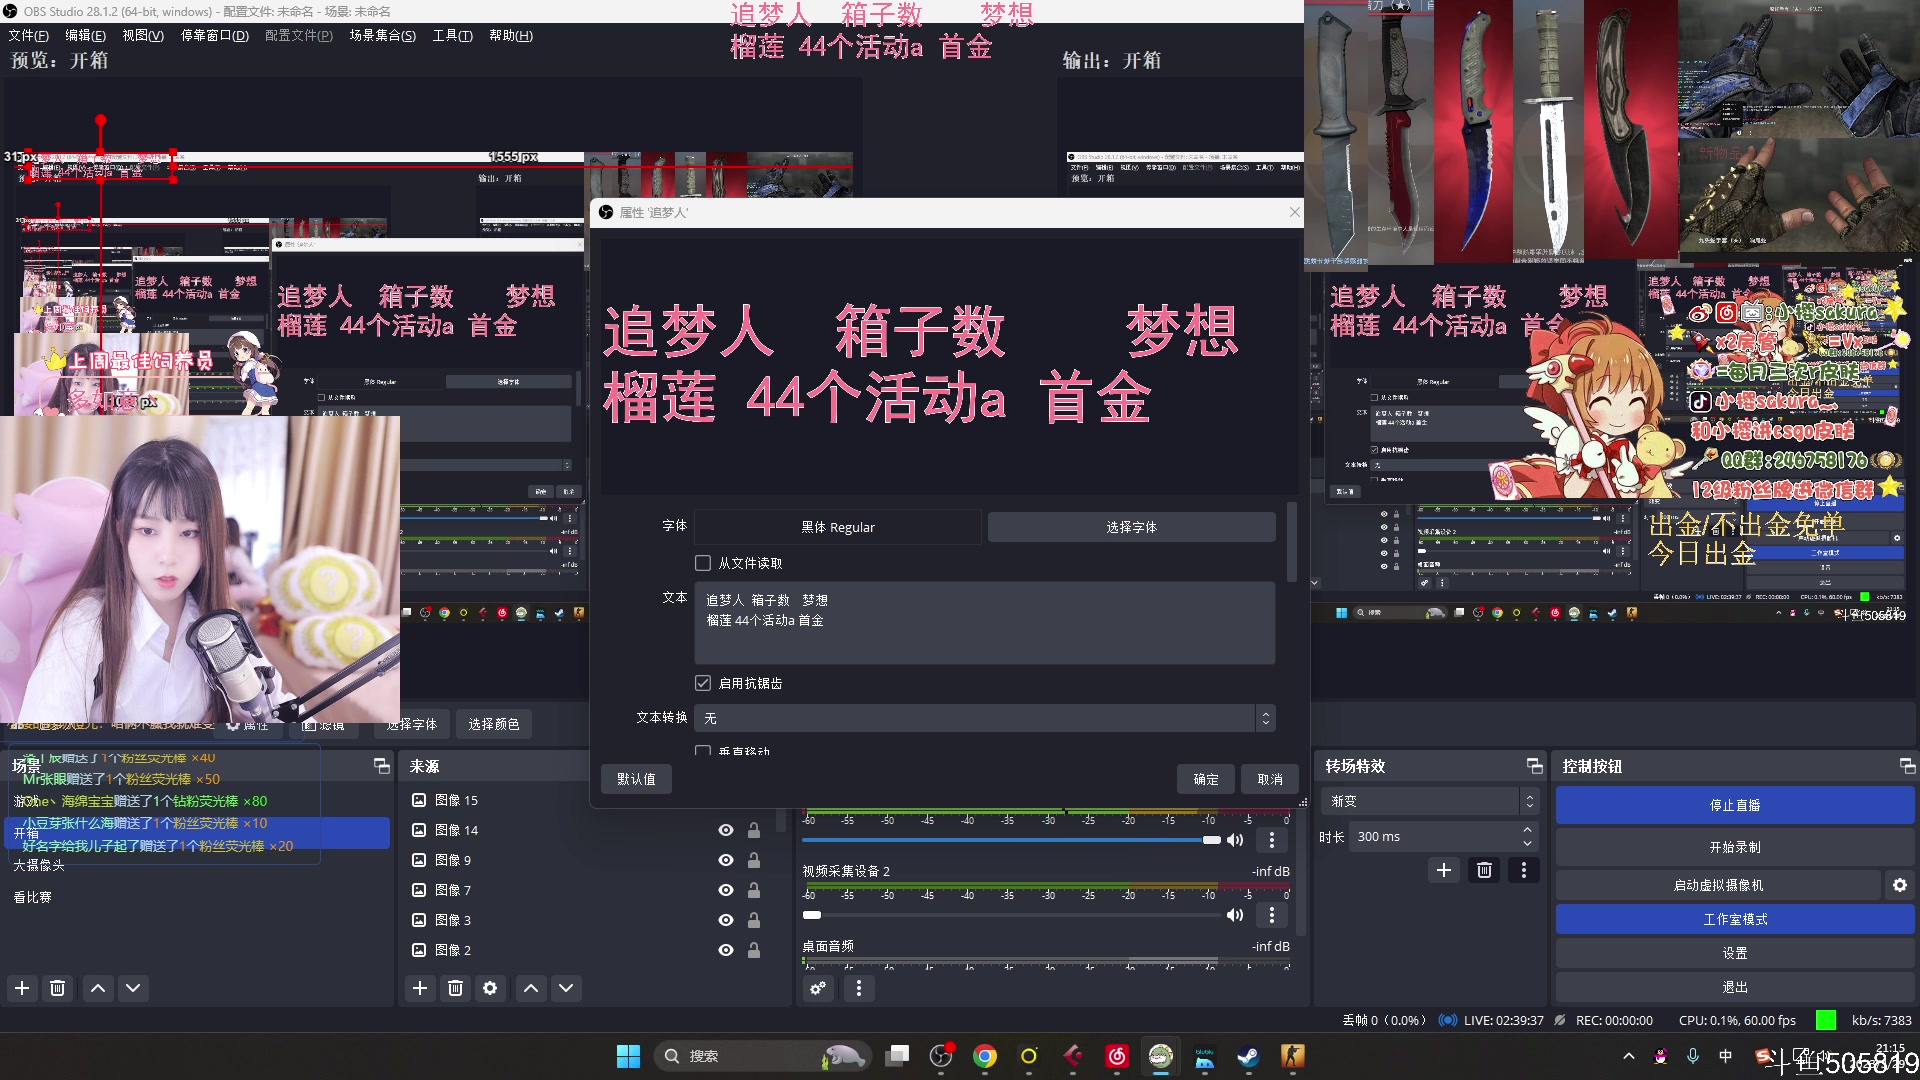Hide source 图像 3 with eye icon
This screenshot has width=1920, height=1080.
pyautogui.click(x=726, y=920)
